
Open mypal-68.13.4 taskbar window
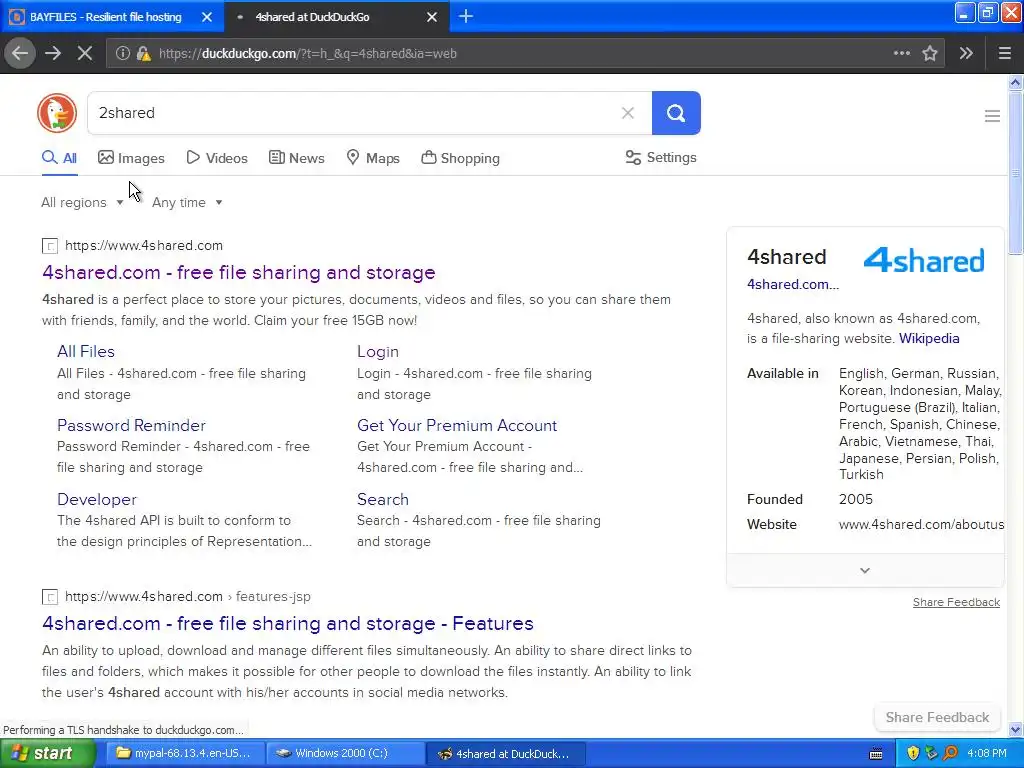click(185, 754)
